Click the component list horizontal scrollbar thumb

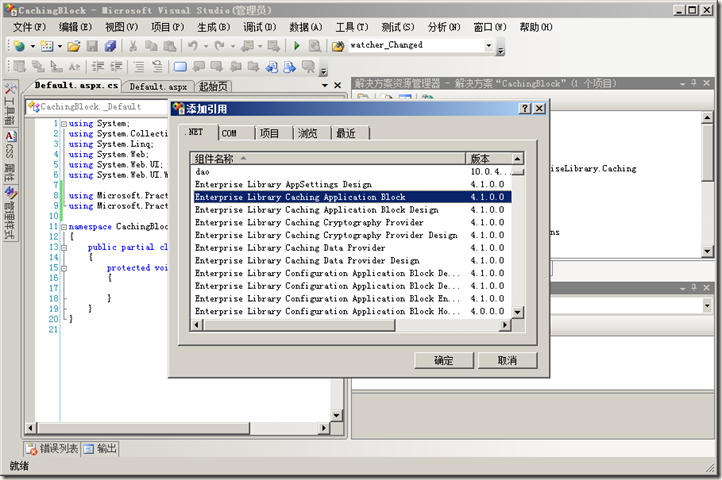point(300,325)
